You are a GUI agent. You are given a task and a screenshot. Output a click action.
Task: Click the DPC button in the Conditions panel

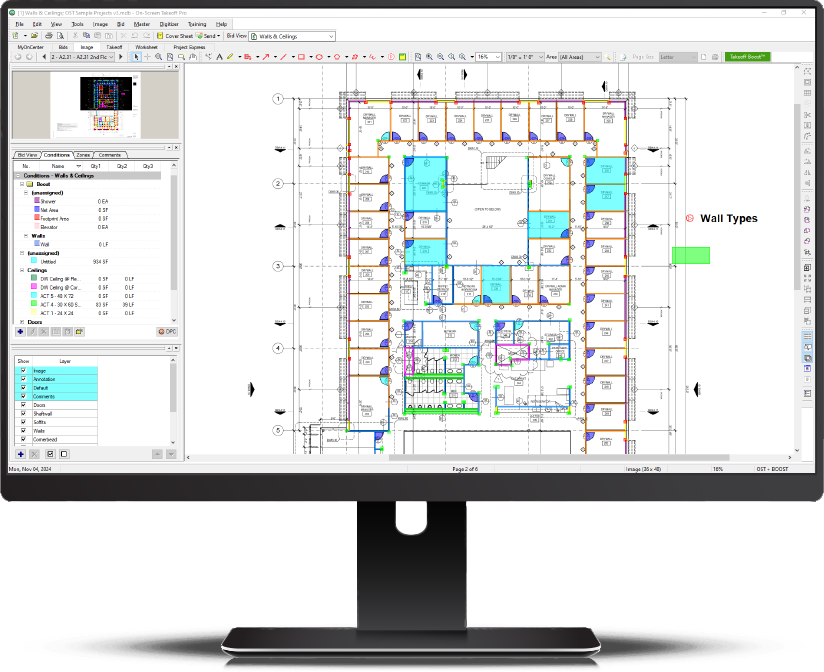tap(168, 332)
